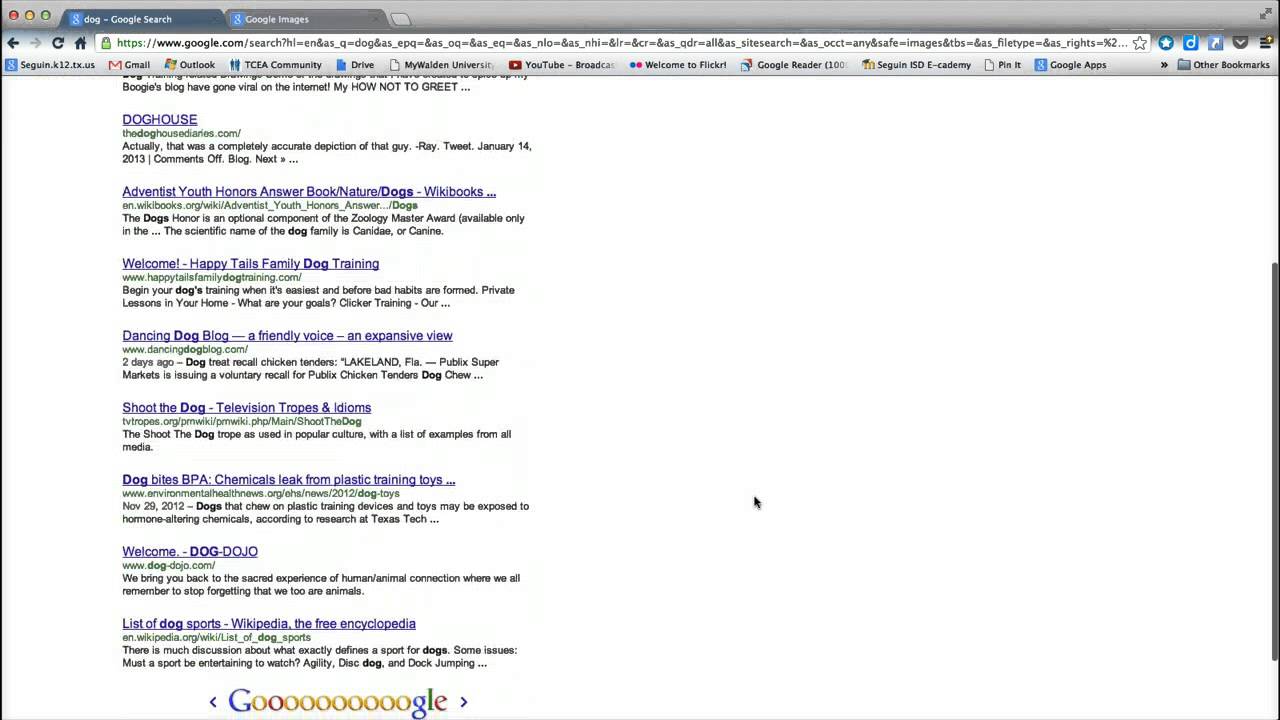
Task: Bookmark this page with the star icon
Action: (1139, 43)
